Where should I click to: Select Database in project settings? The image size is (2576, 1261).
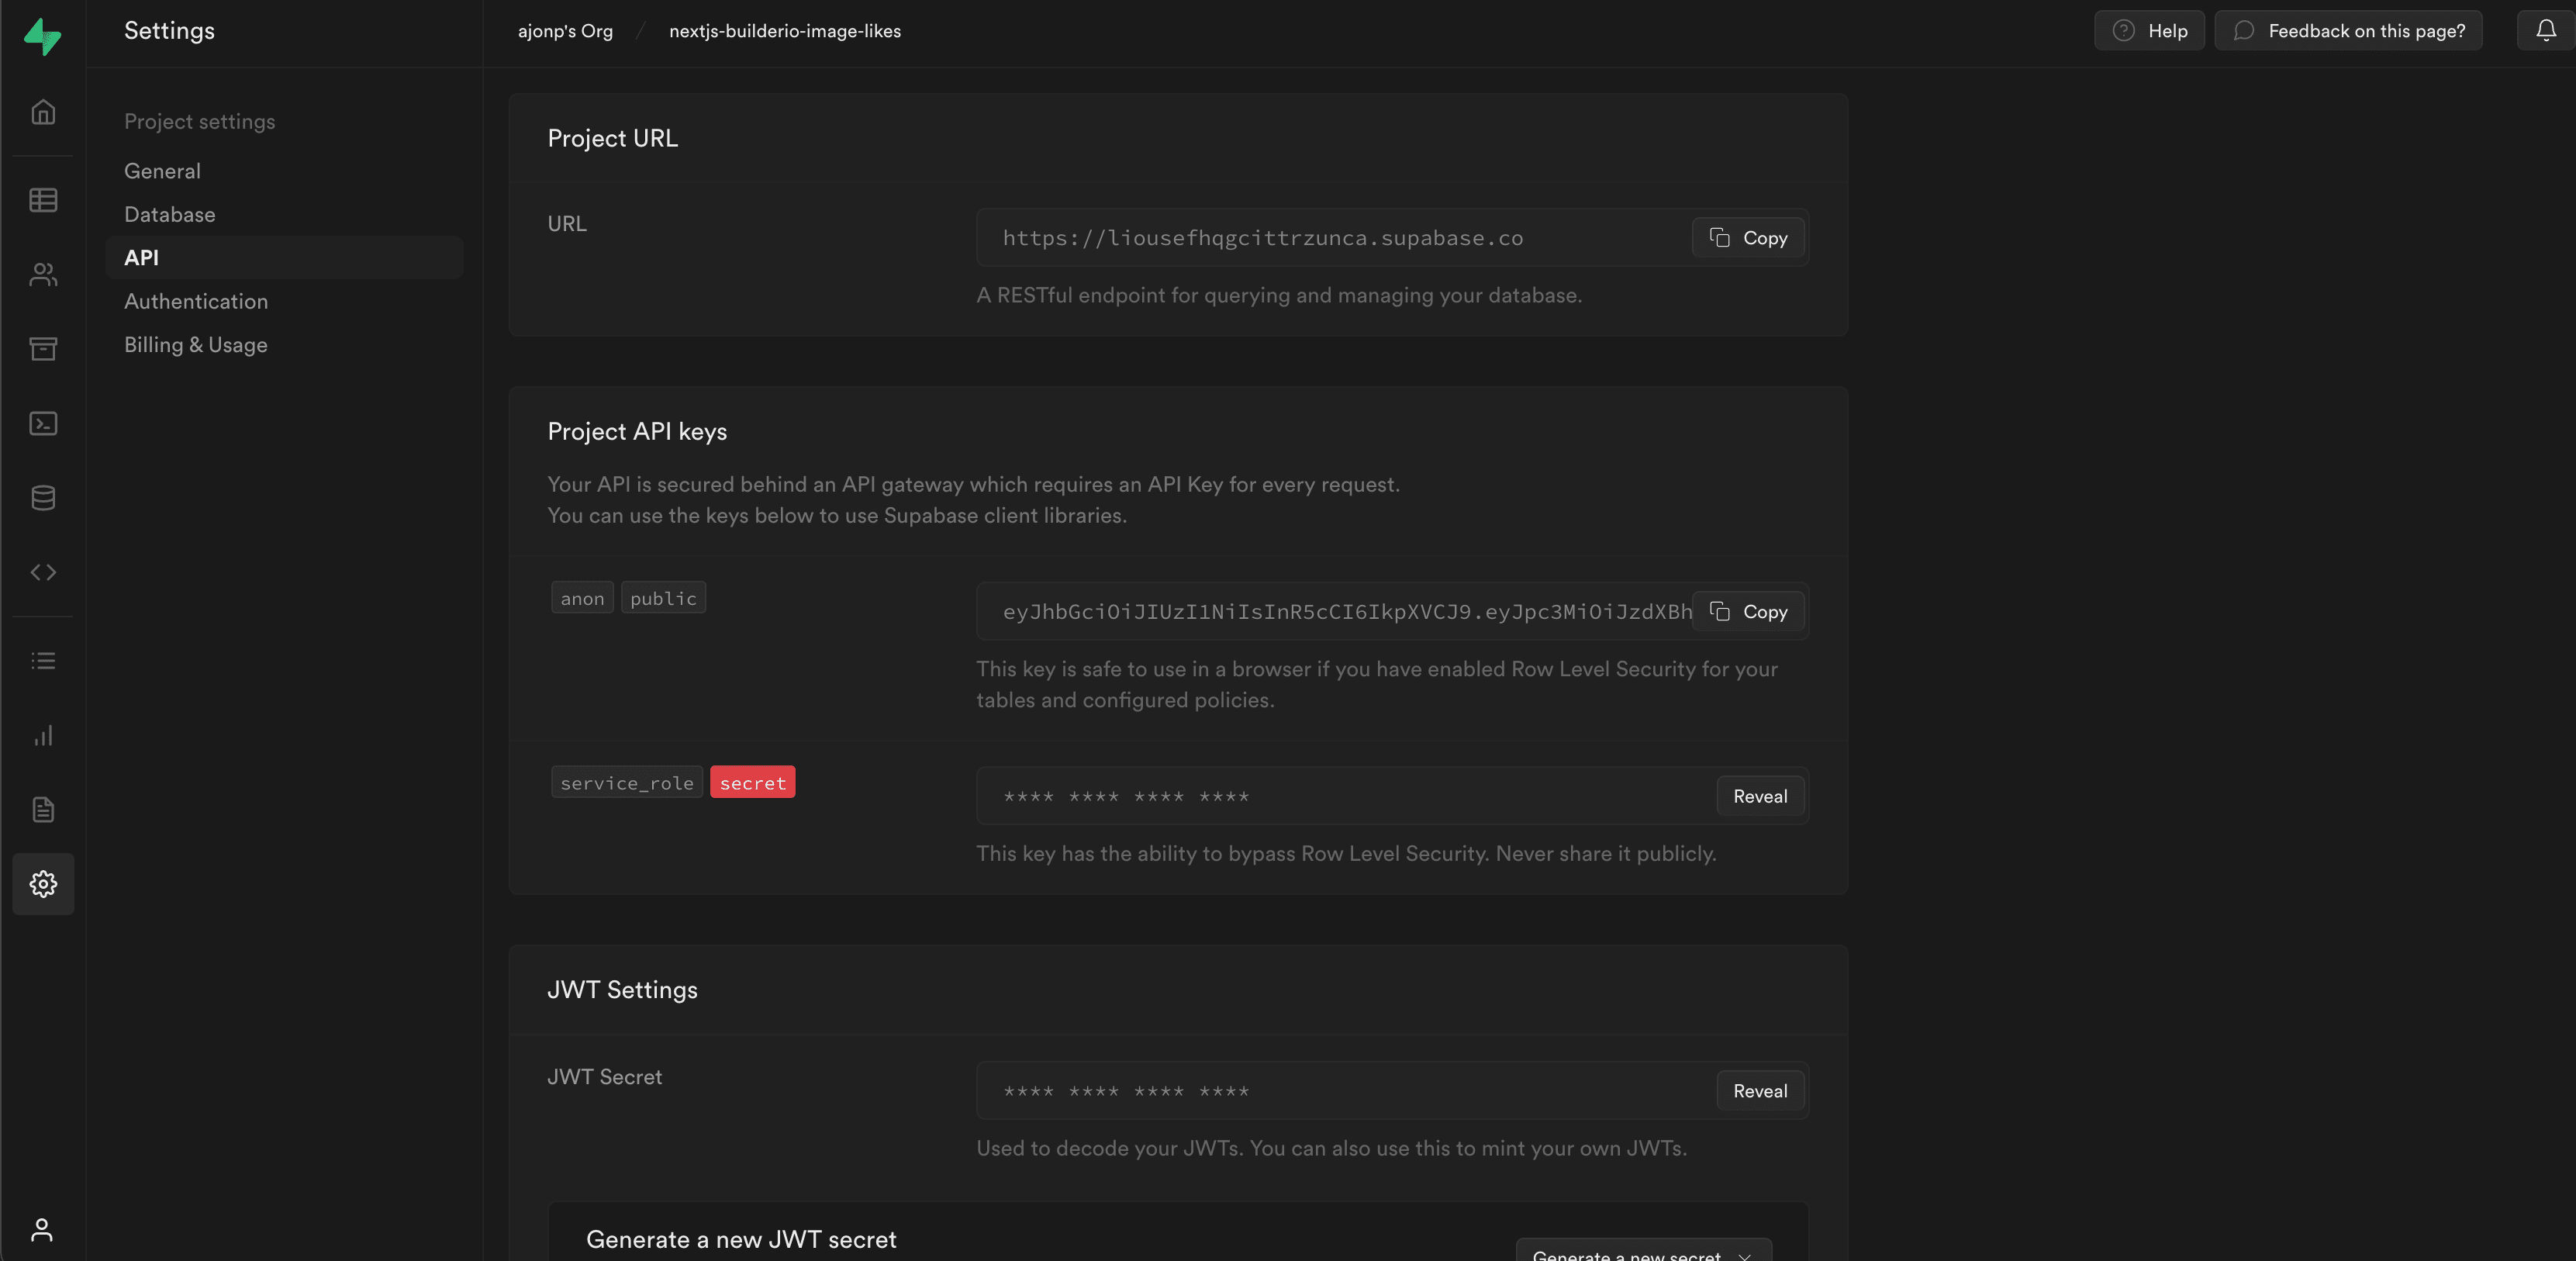[169, 214]
